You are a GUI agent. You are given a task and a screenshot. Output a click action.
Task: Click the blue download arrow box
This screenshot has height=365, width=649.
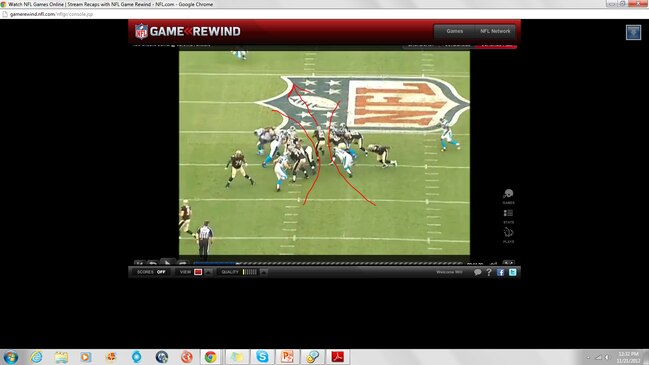(x=633, y=32)
